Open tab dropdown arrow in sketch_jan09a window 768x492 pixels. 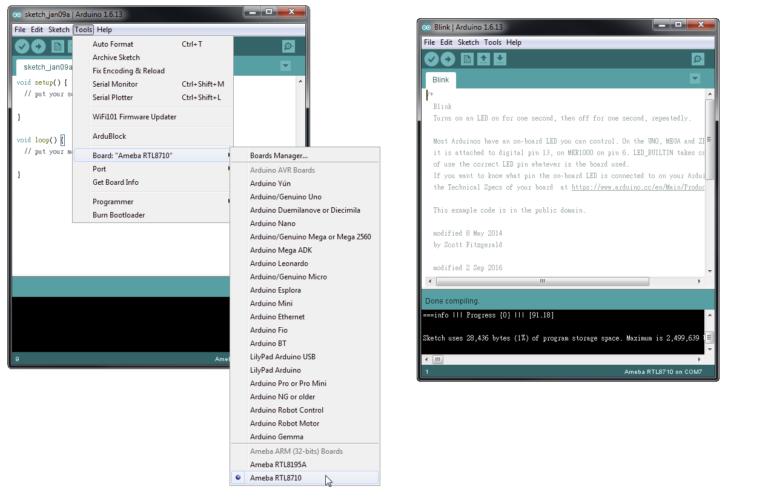pos(285,66)
